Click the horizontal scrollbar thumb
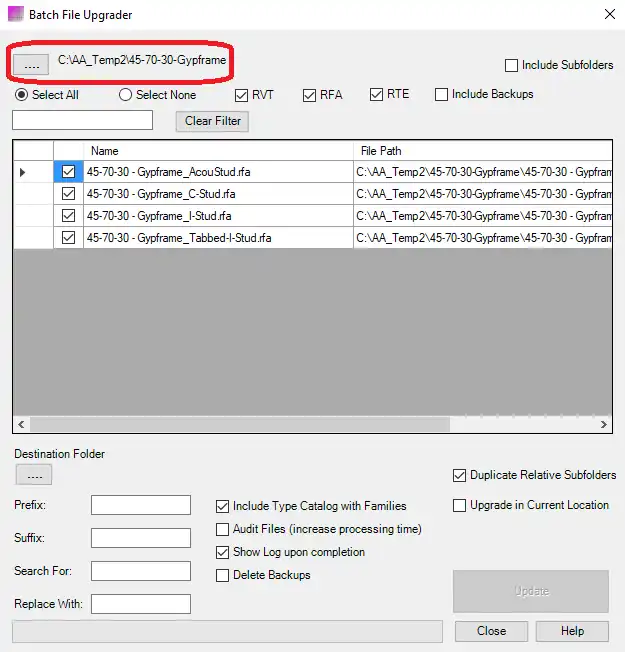This screenshot has width=625, height=652. (x=240, y=425)
